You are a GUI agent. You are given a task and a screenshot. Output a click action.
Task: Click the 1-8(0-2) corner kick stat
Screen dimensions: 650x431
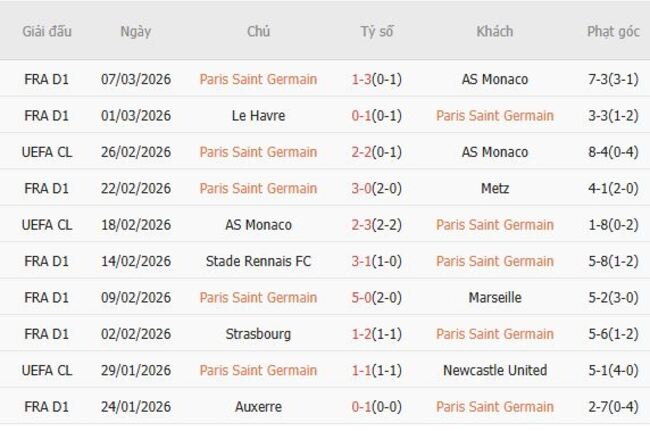pos(613,224)
